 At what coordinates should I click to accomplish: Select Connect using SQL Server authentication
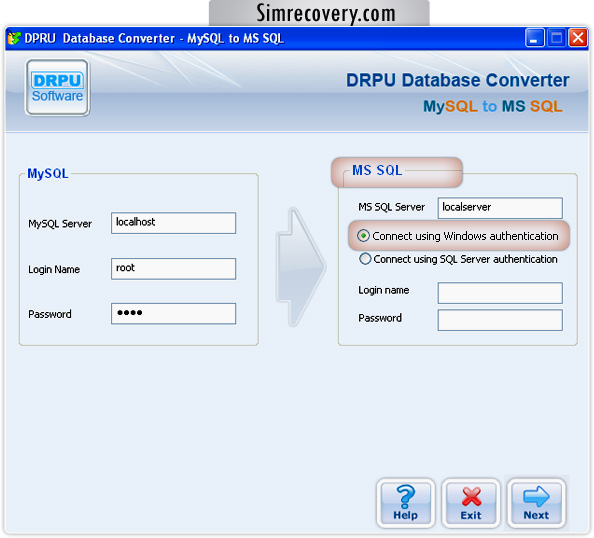click(458, 259)
